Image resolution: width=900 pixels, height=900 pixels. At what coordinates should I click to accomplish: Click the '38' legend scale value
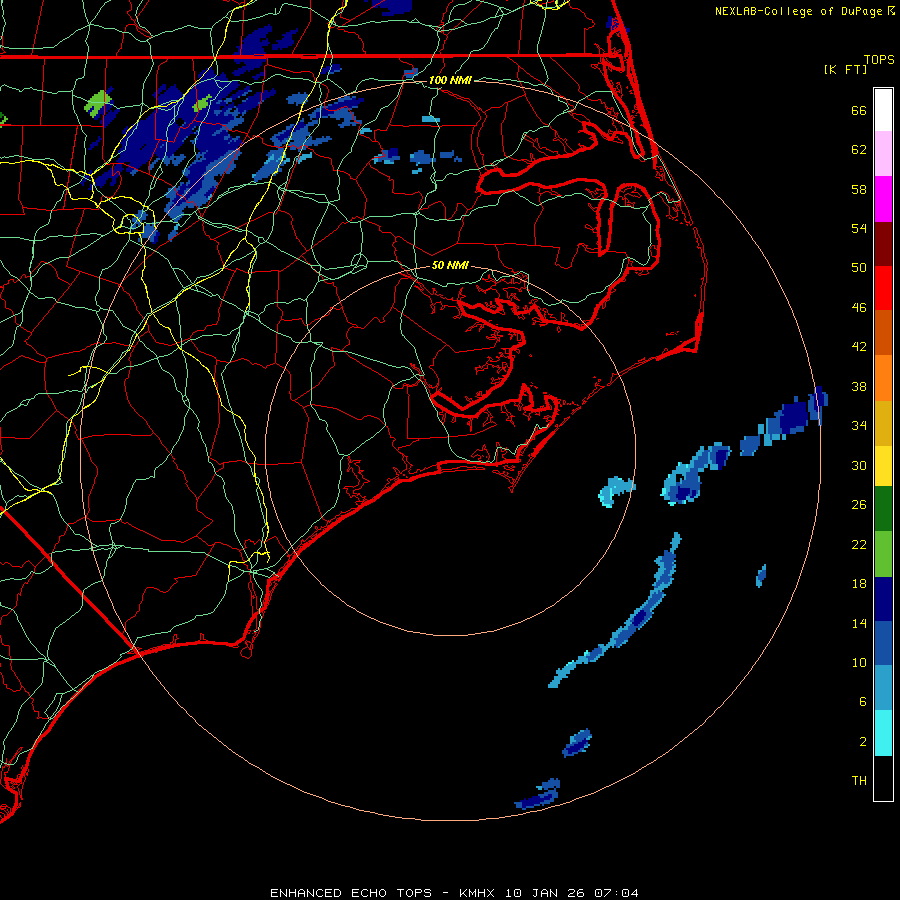point(859,386)
